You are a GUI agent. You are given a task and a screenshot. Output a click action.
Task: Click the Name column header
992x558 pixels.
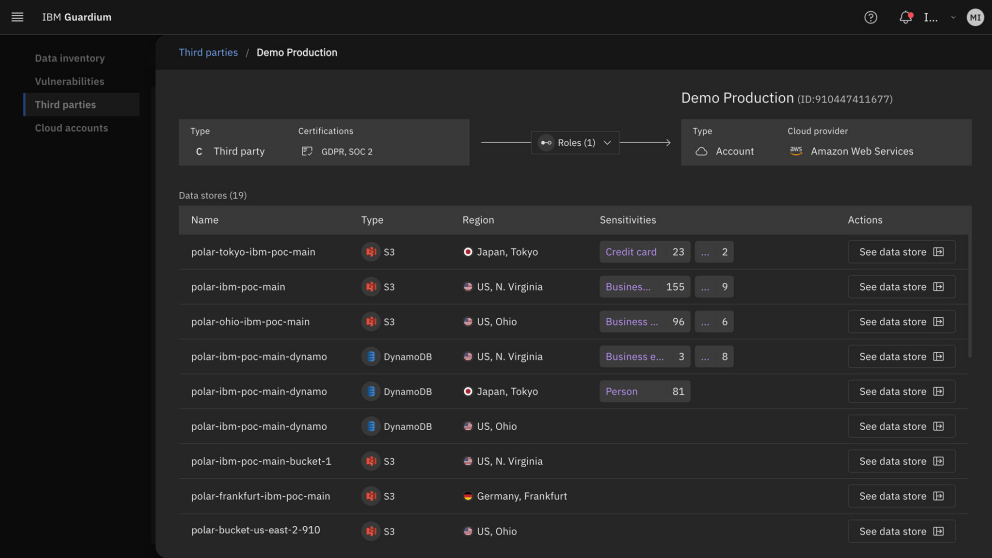[204, 220]
